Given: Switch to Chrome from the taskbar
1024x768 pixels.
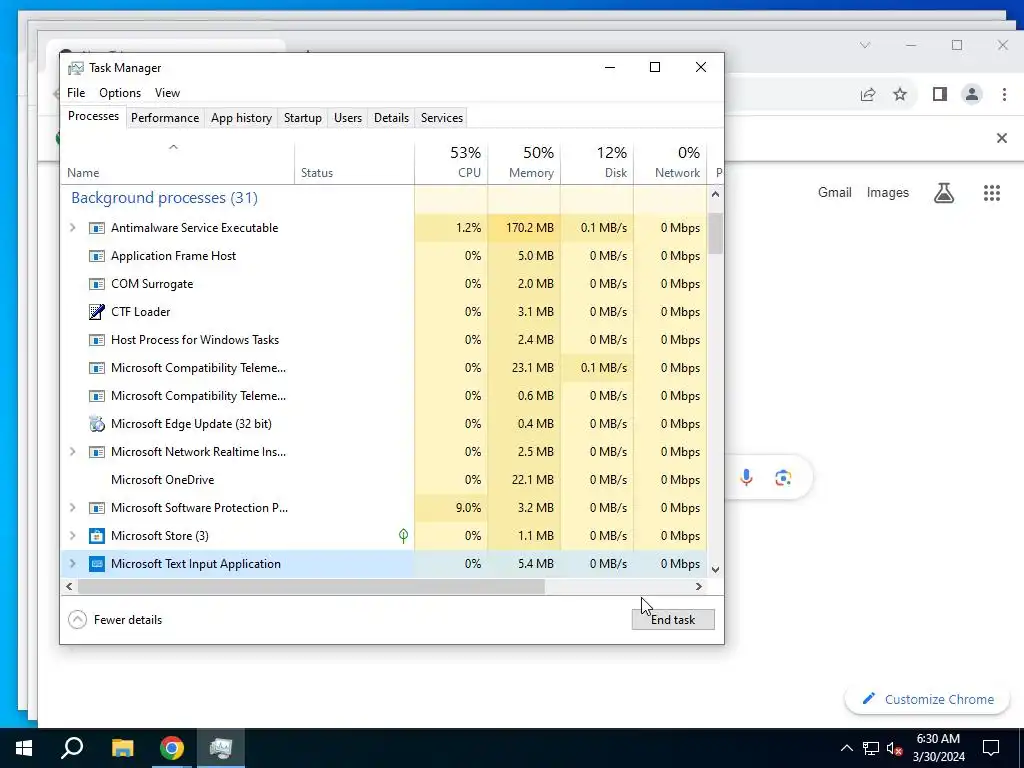Looking at the screenshot, I should tap(172, 748).
